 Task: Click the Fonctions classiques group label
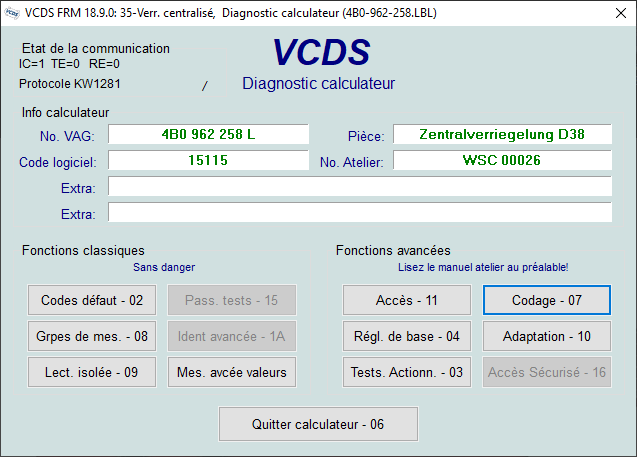coord(83,250)
